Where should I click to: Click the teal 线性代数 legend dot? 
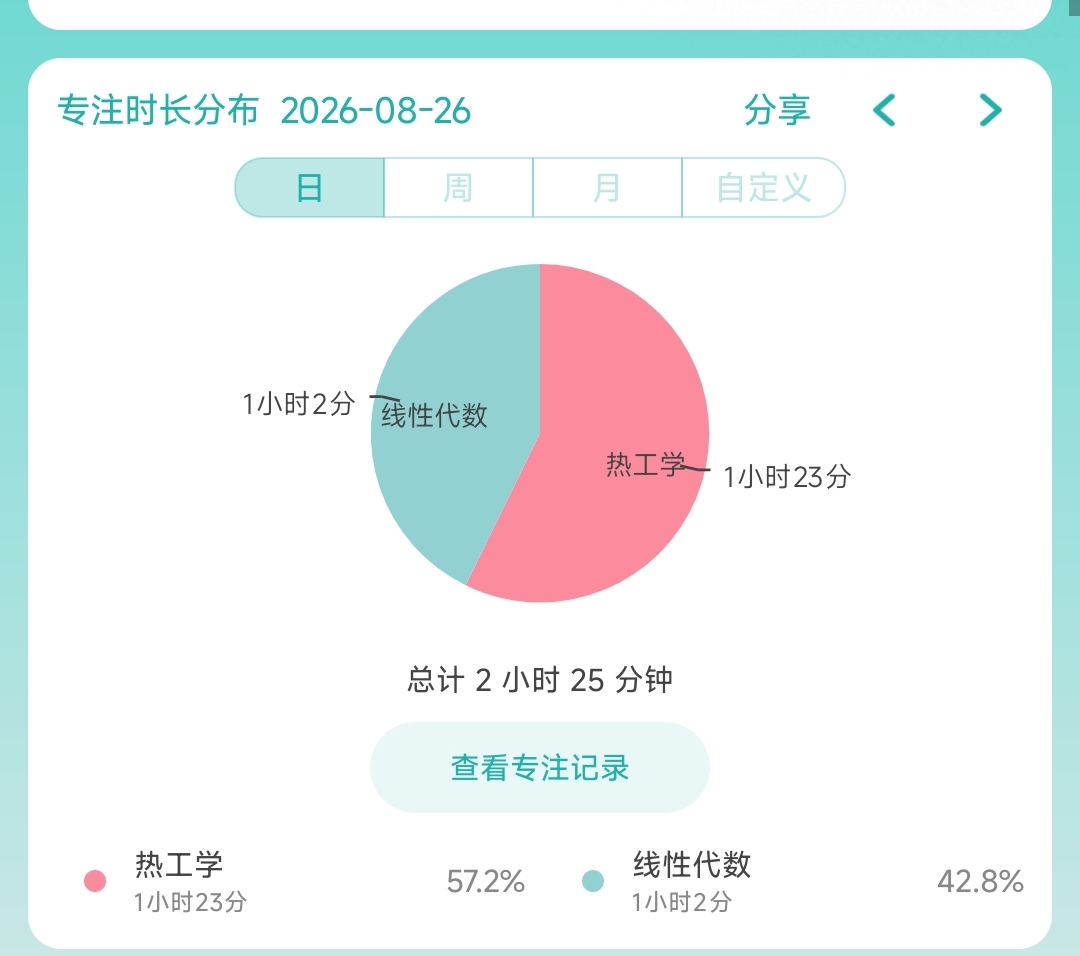tap(593, 881)
